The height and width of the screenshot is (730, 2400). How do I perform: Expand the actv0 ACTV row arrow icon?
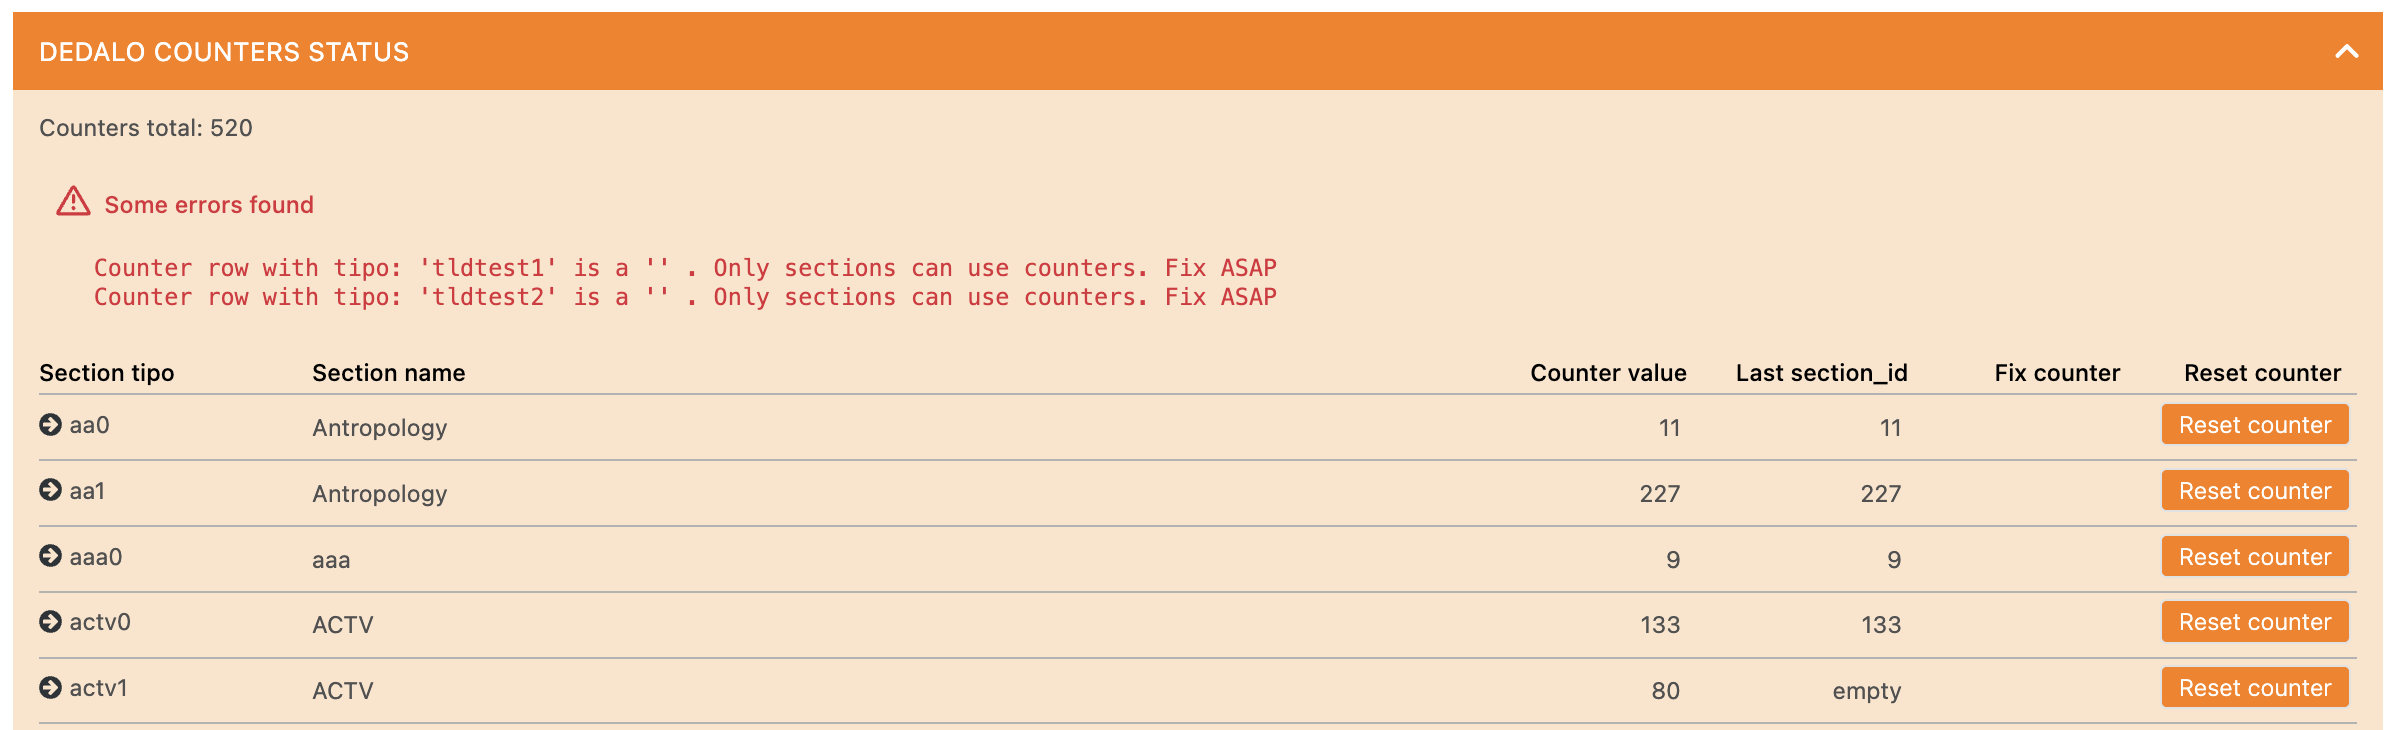click(x=49, y=621)
